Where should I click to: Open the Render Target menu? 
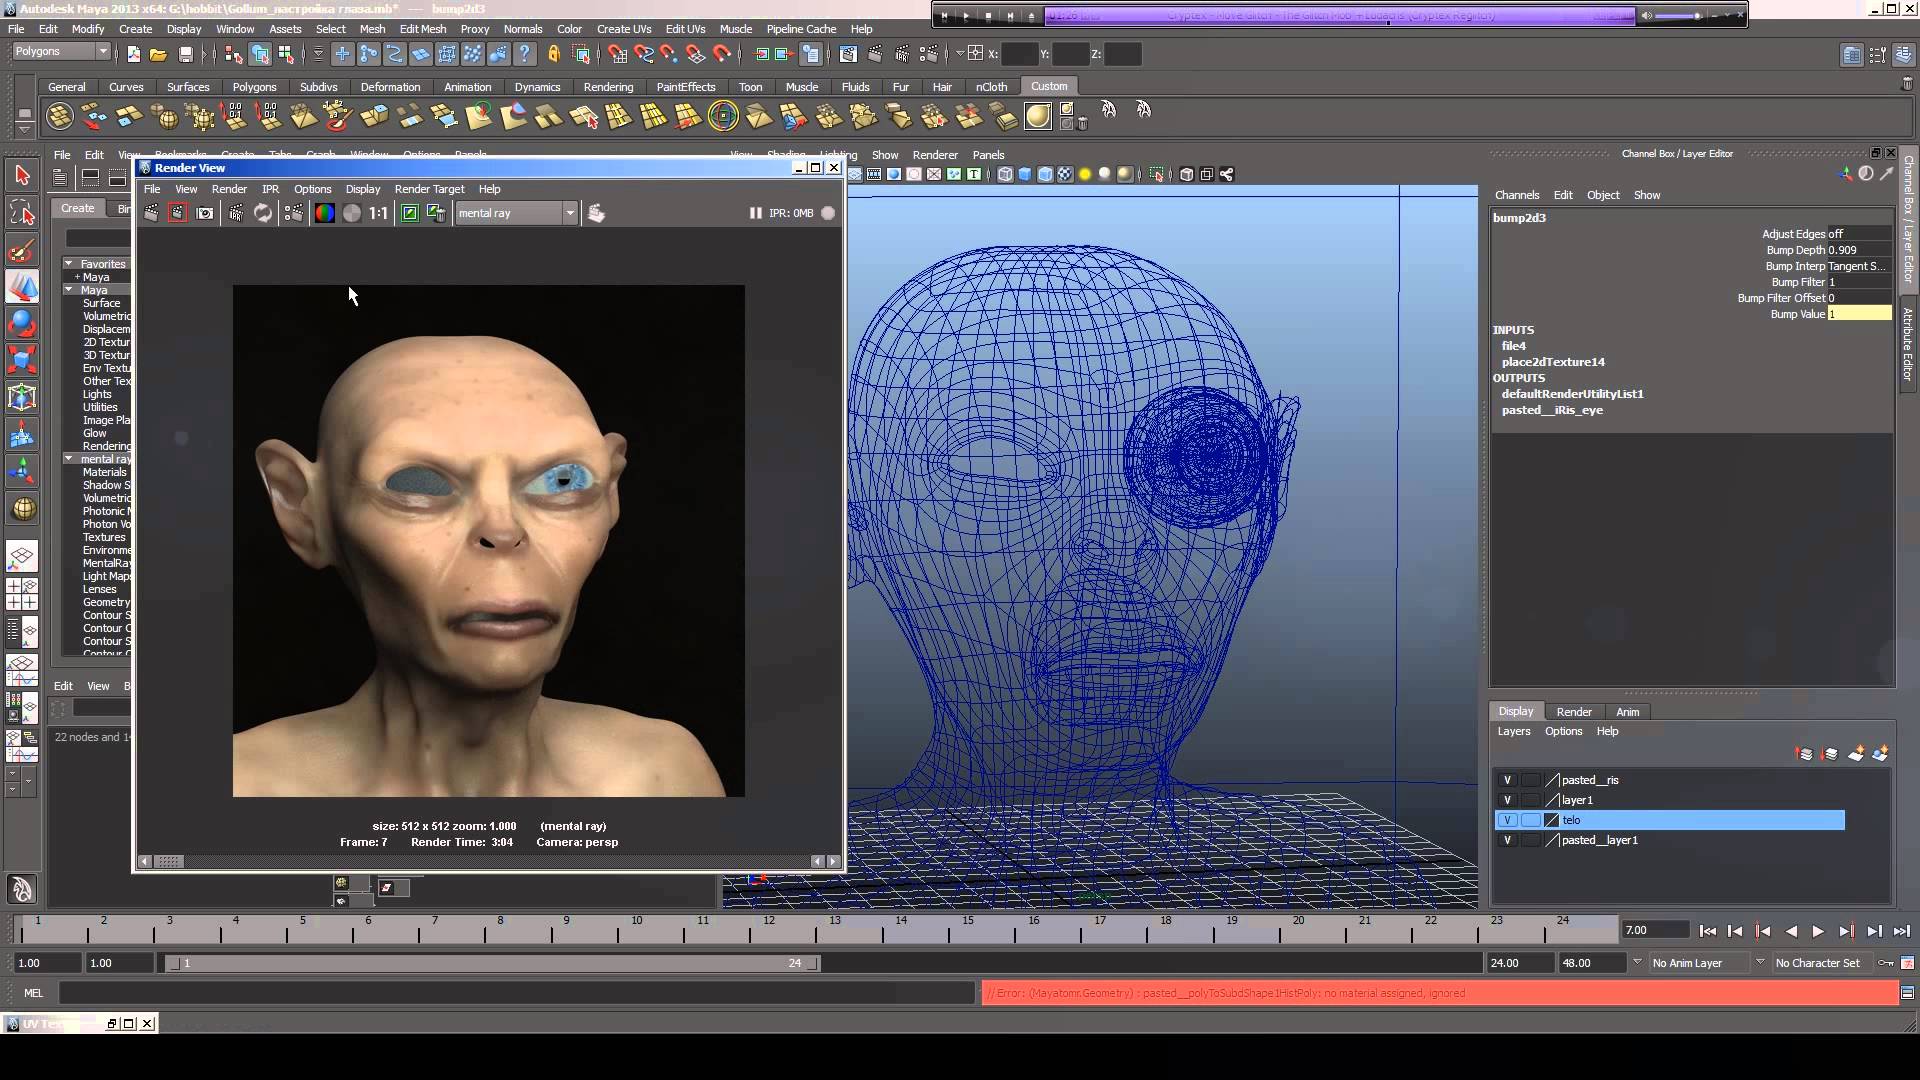tap(429, 189)
